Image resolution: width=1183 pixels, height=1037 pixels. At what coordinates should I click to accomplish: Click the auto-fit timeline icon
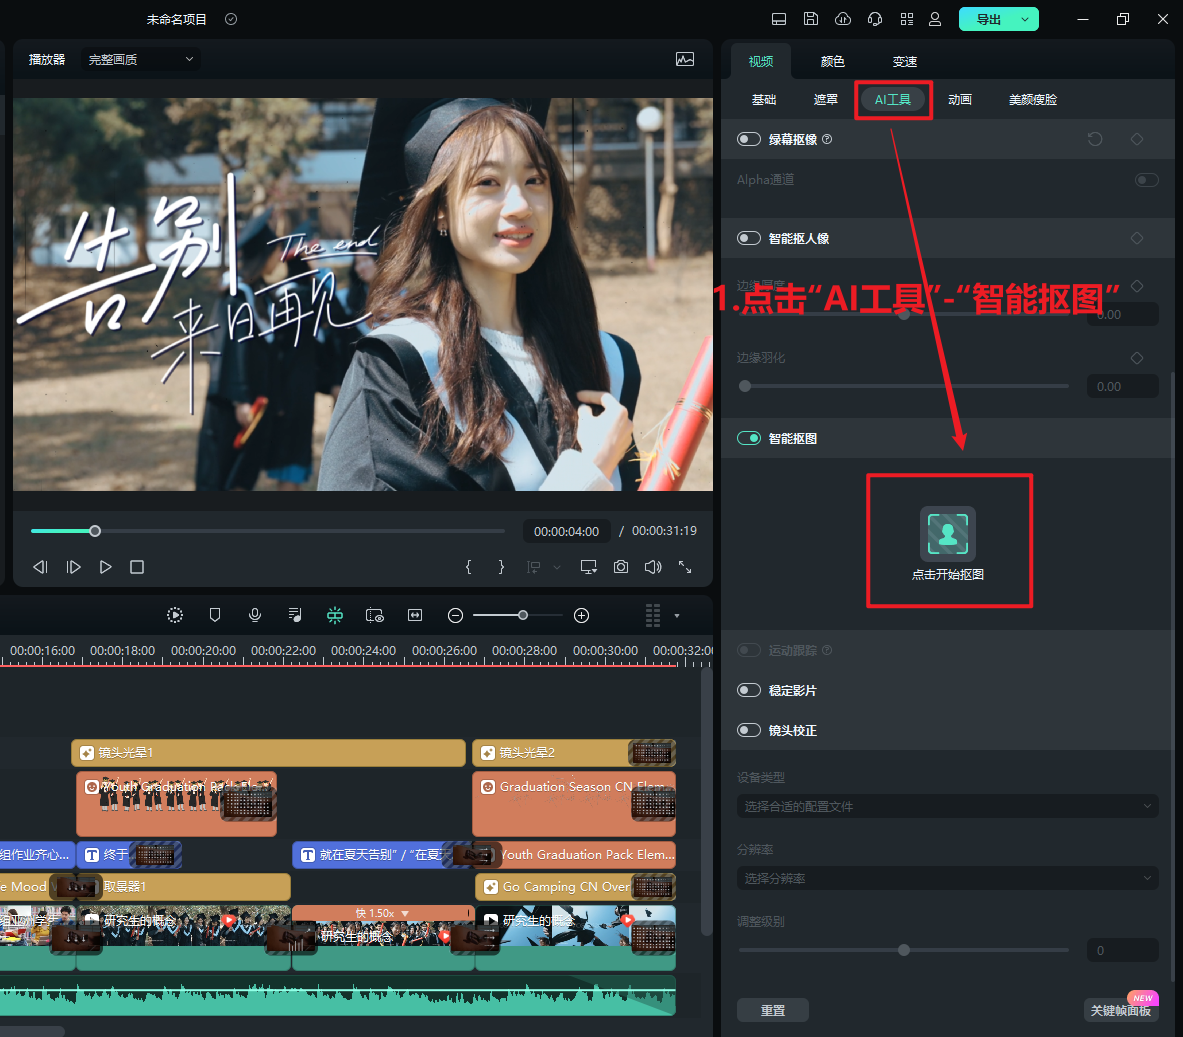click(415, 615)
